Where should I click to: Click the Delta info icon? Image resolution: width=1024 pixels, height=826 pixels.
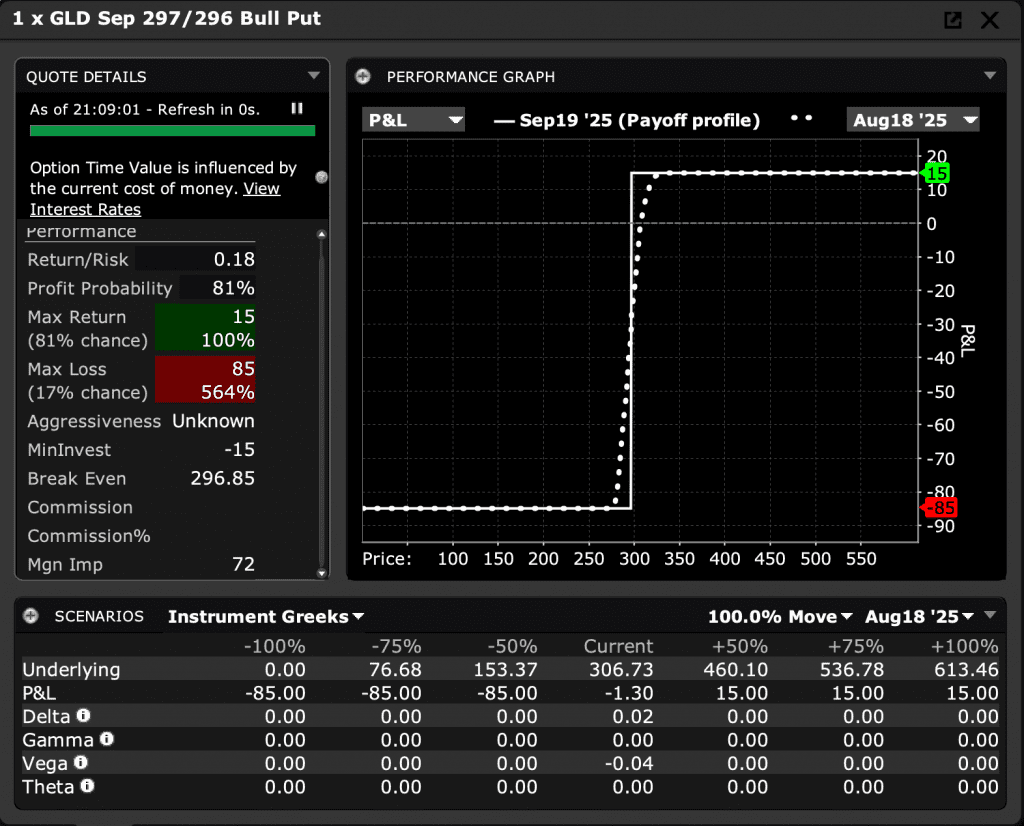pyautogui.click(x=84, y=716)
